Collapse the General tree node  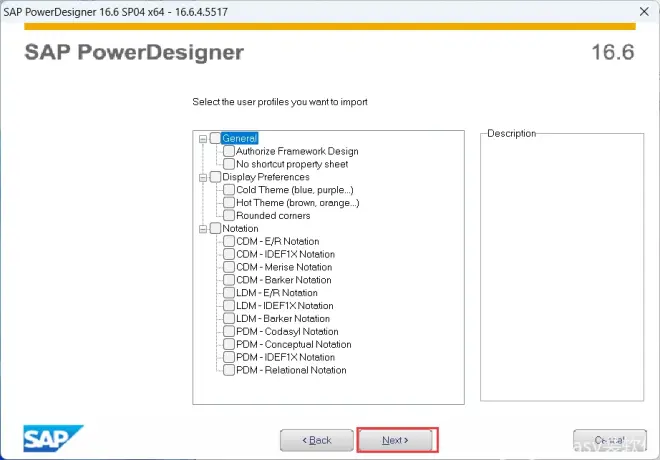click(203, 138)
